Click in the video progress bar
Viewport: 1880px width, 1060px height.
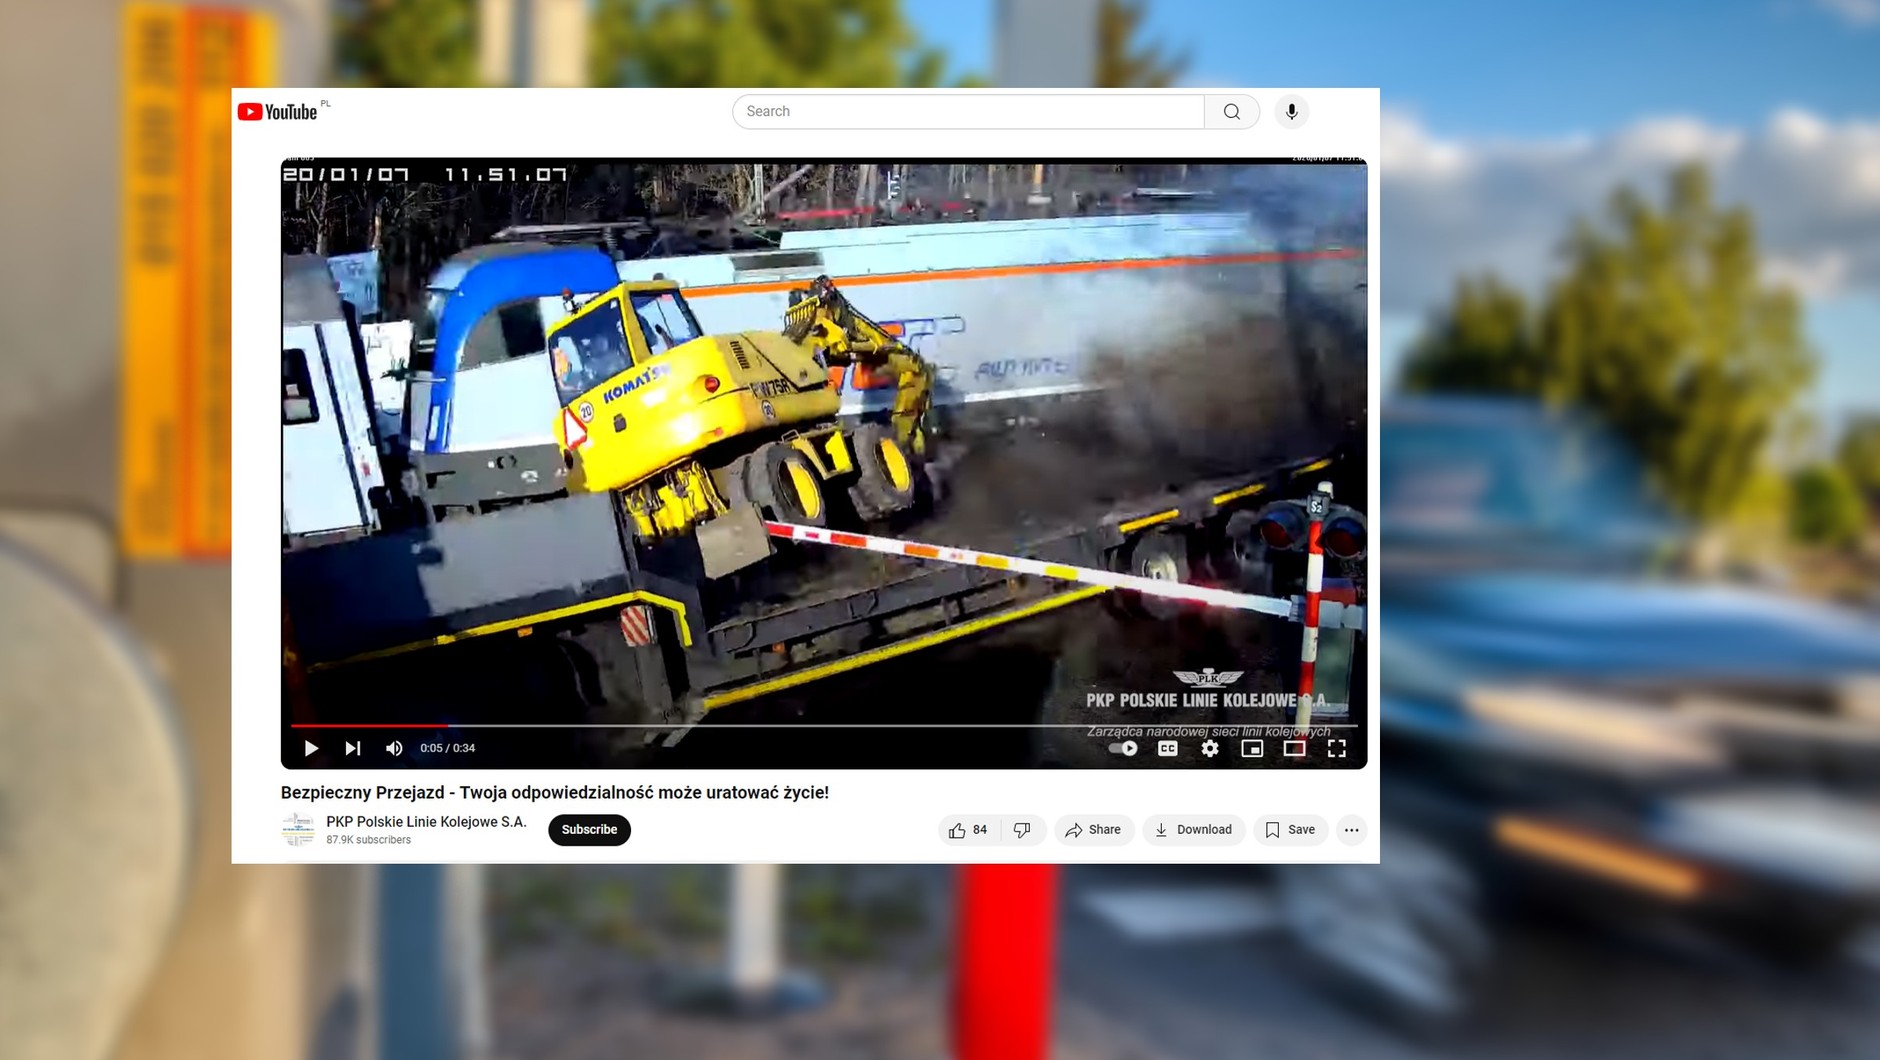(x=822, y=725)
